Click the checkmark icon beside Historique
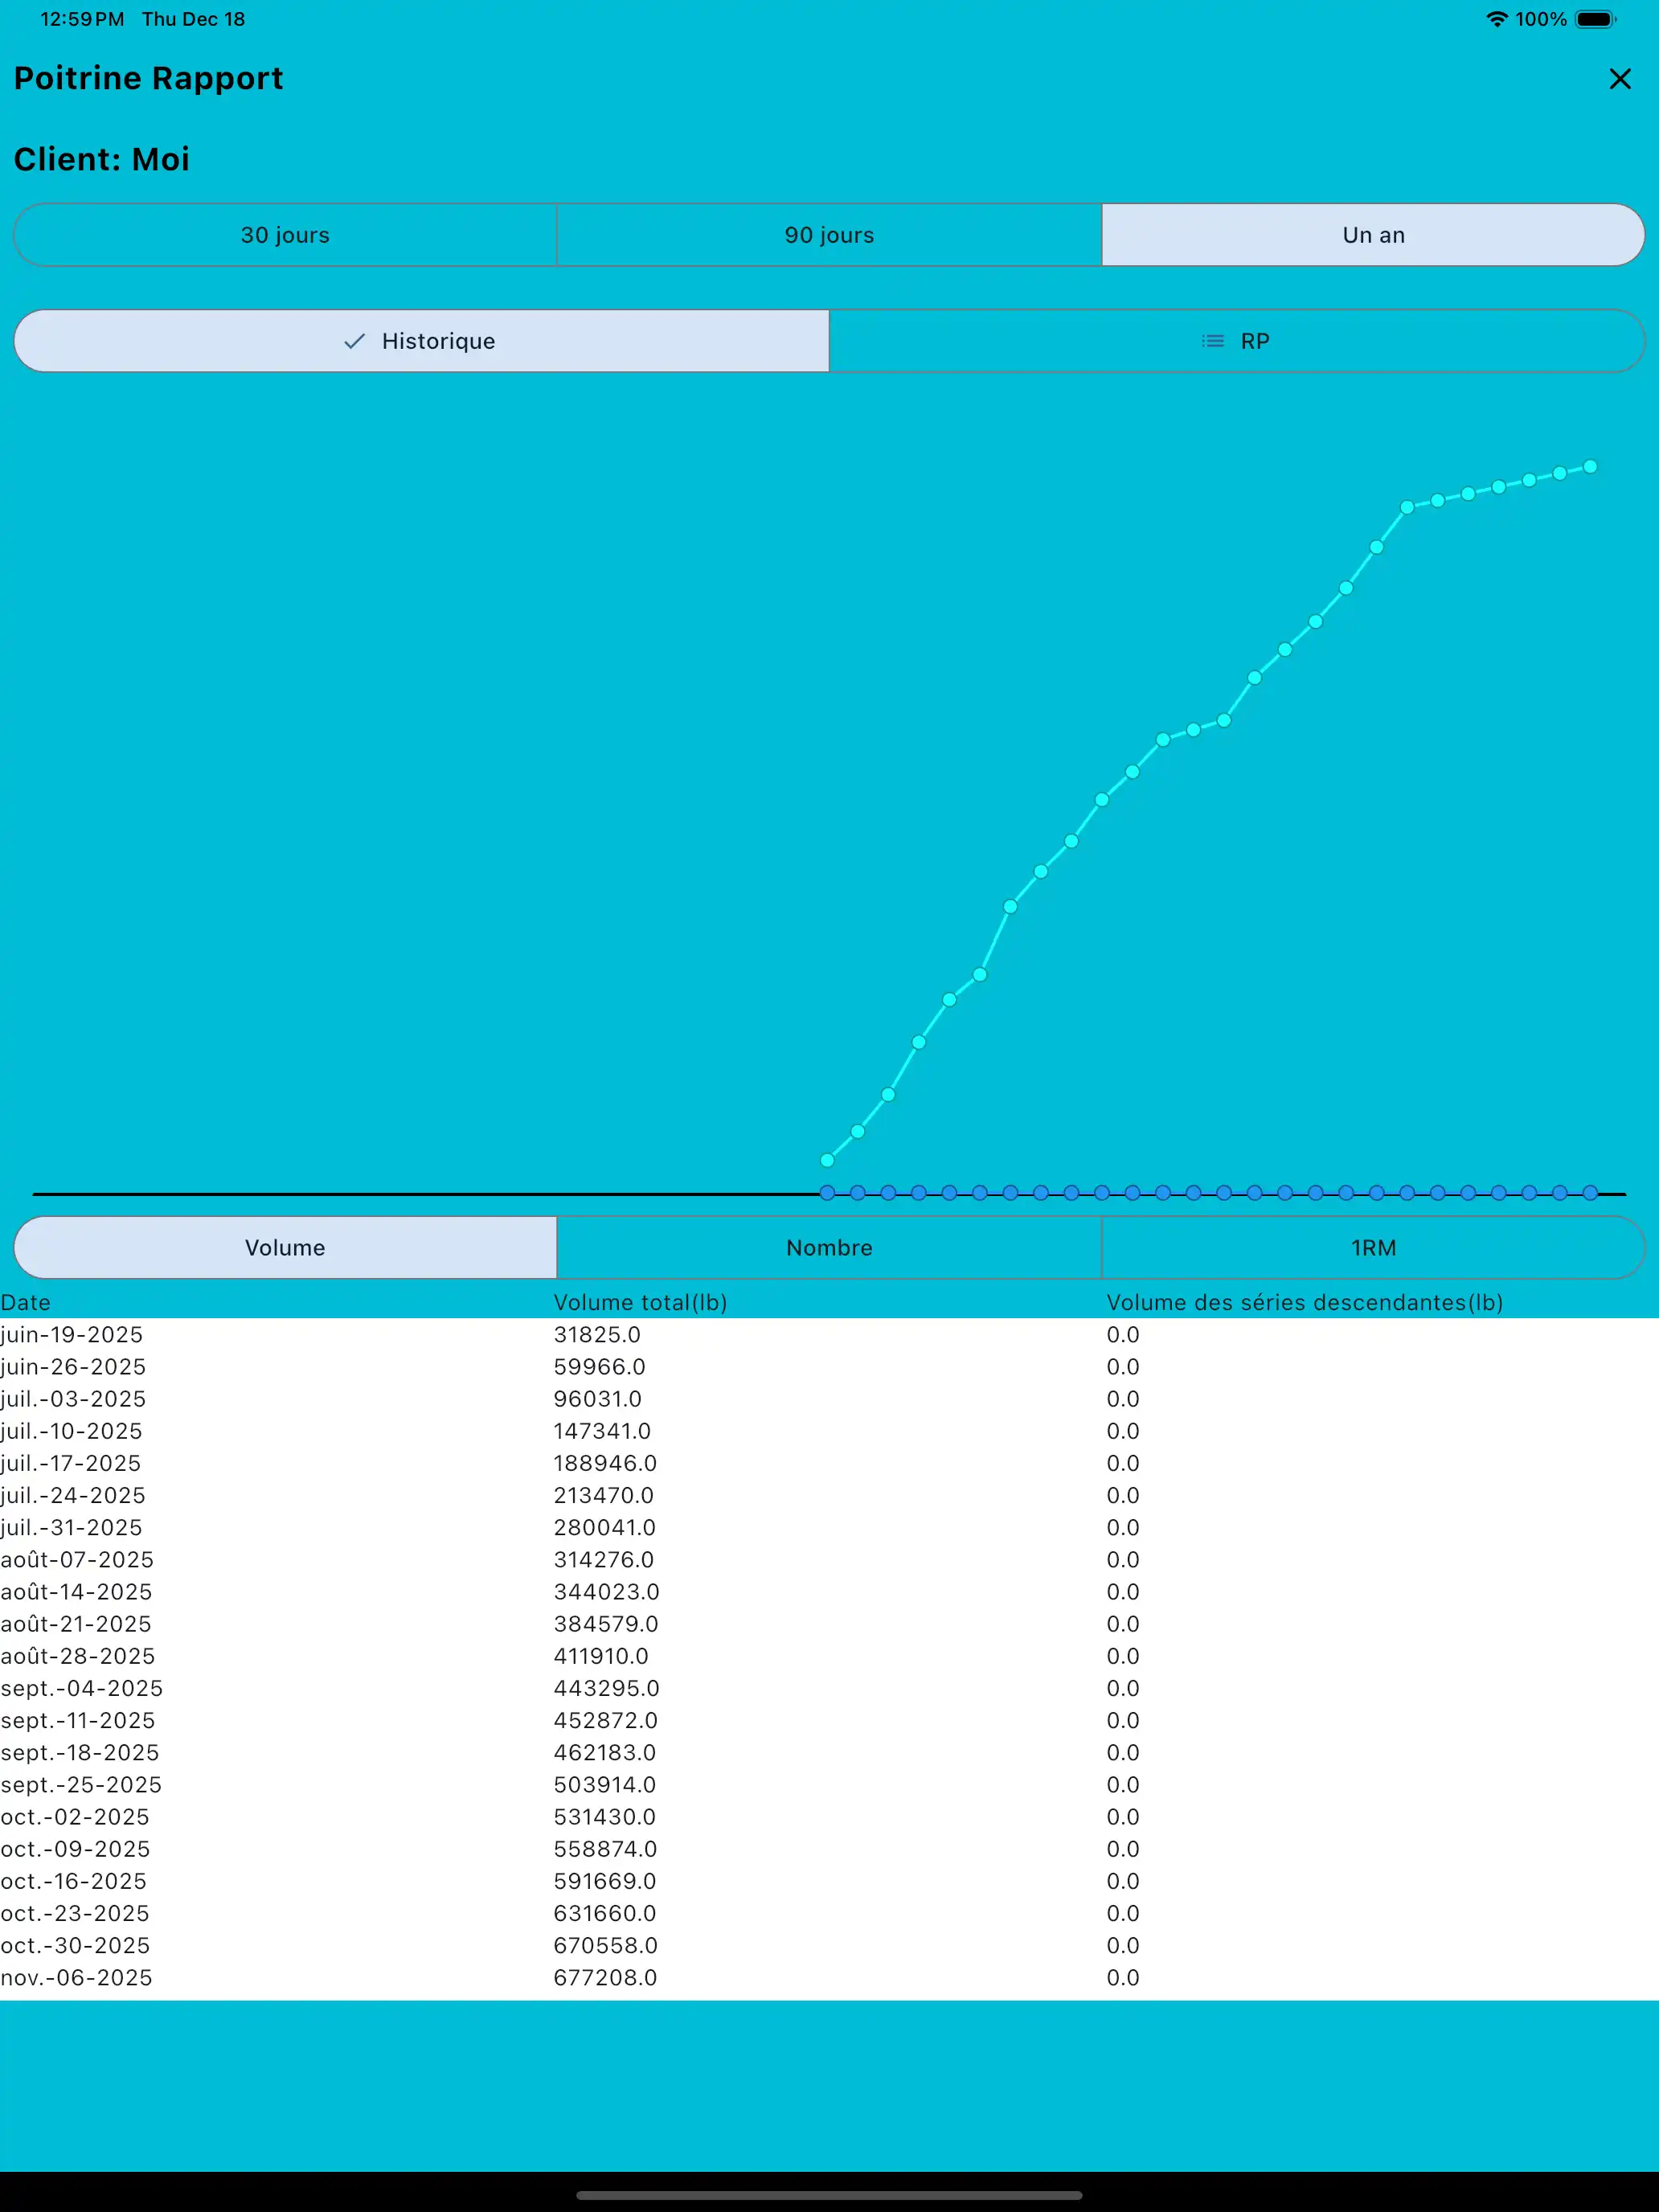Screen dimensions: 1659x2212 [354, 341]
